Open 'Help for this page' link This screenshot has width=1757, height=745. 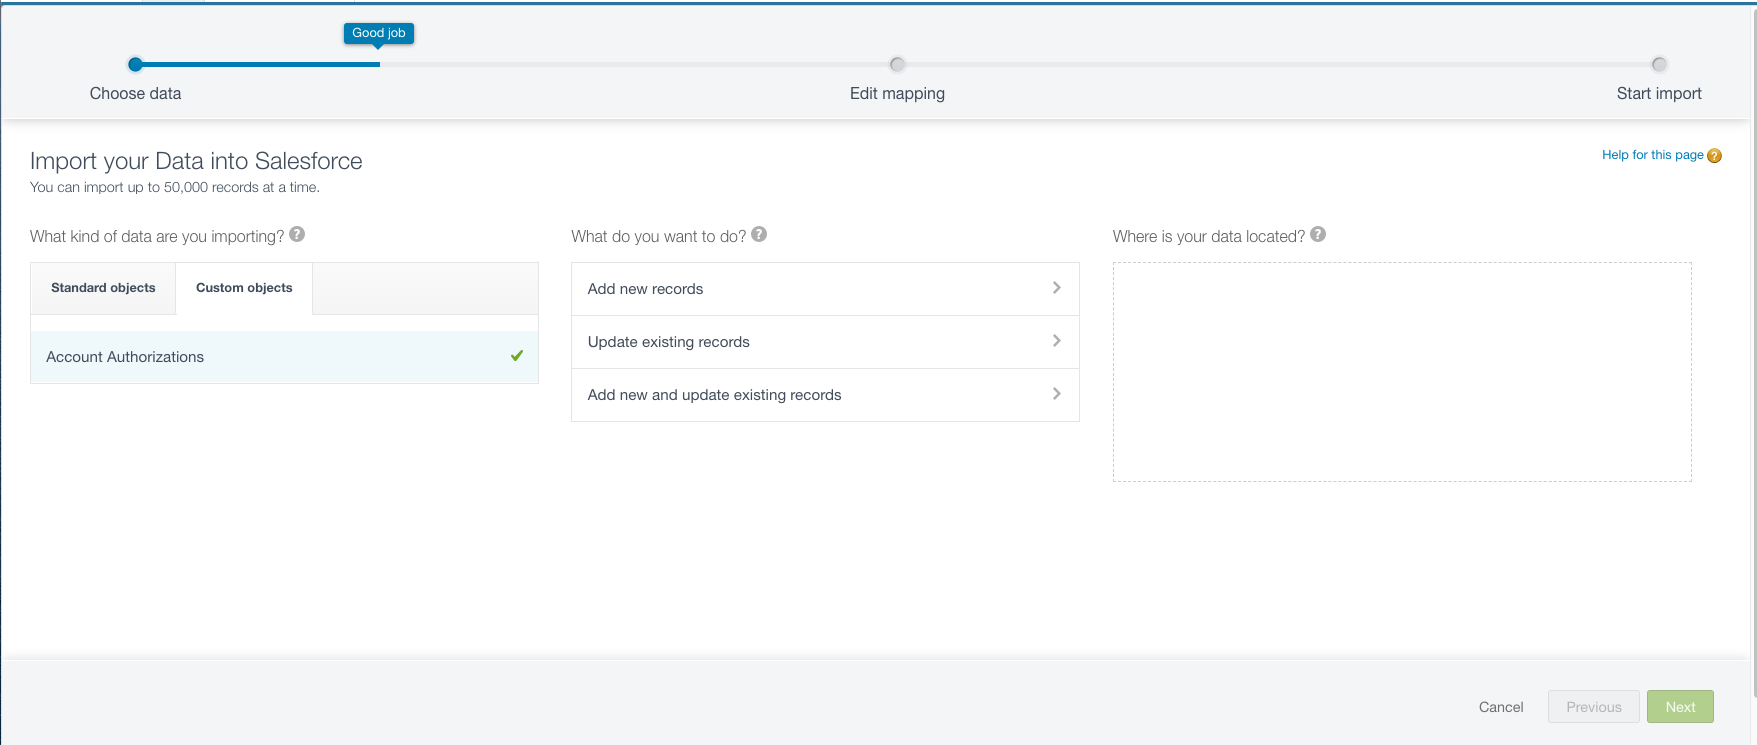point(1652,155)
